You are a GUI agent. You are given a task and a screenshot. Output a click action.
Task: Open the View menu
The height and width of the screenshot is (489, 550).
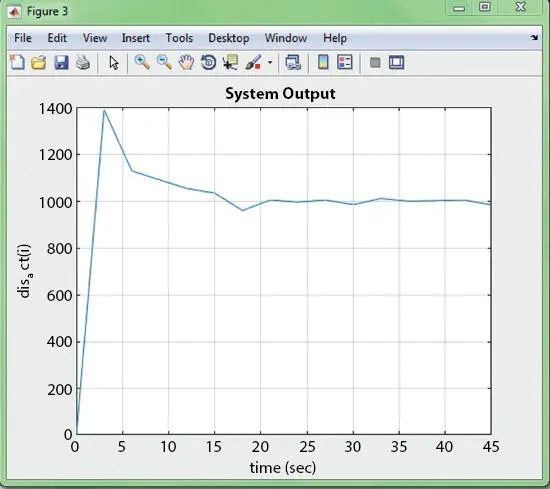point(95,38)
